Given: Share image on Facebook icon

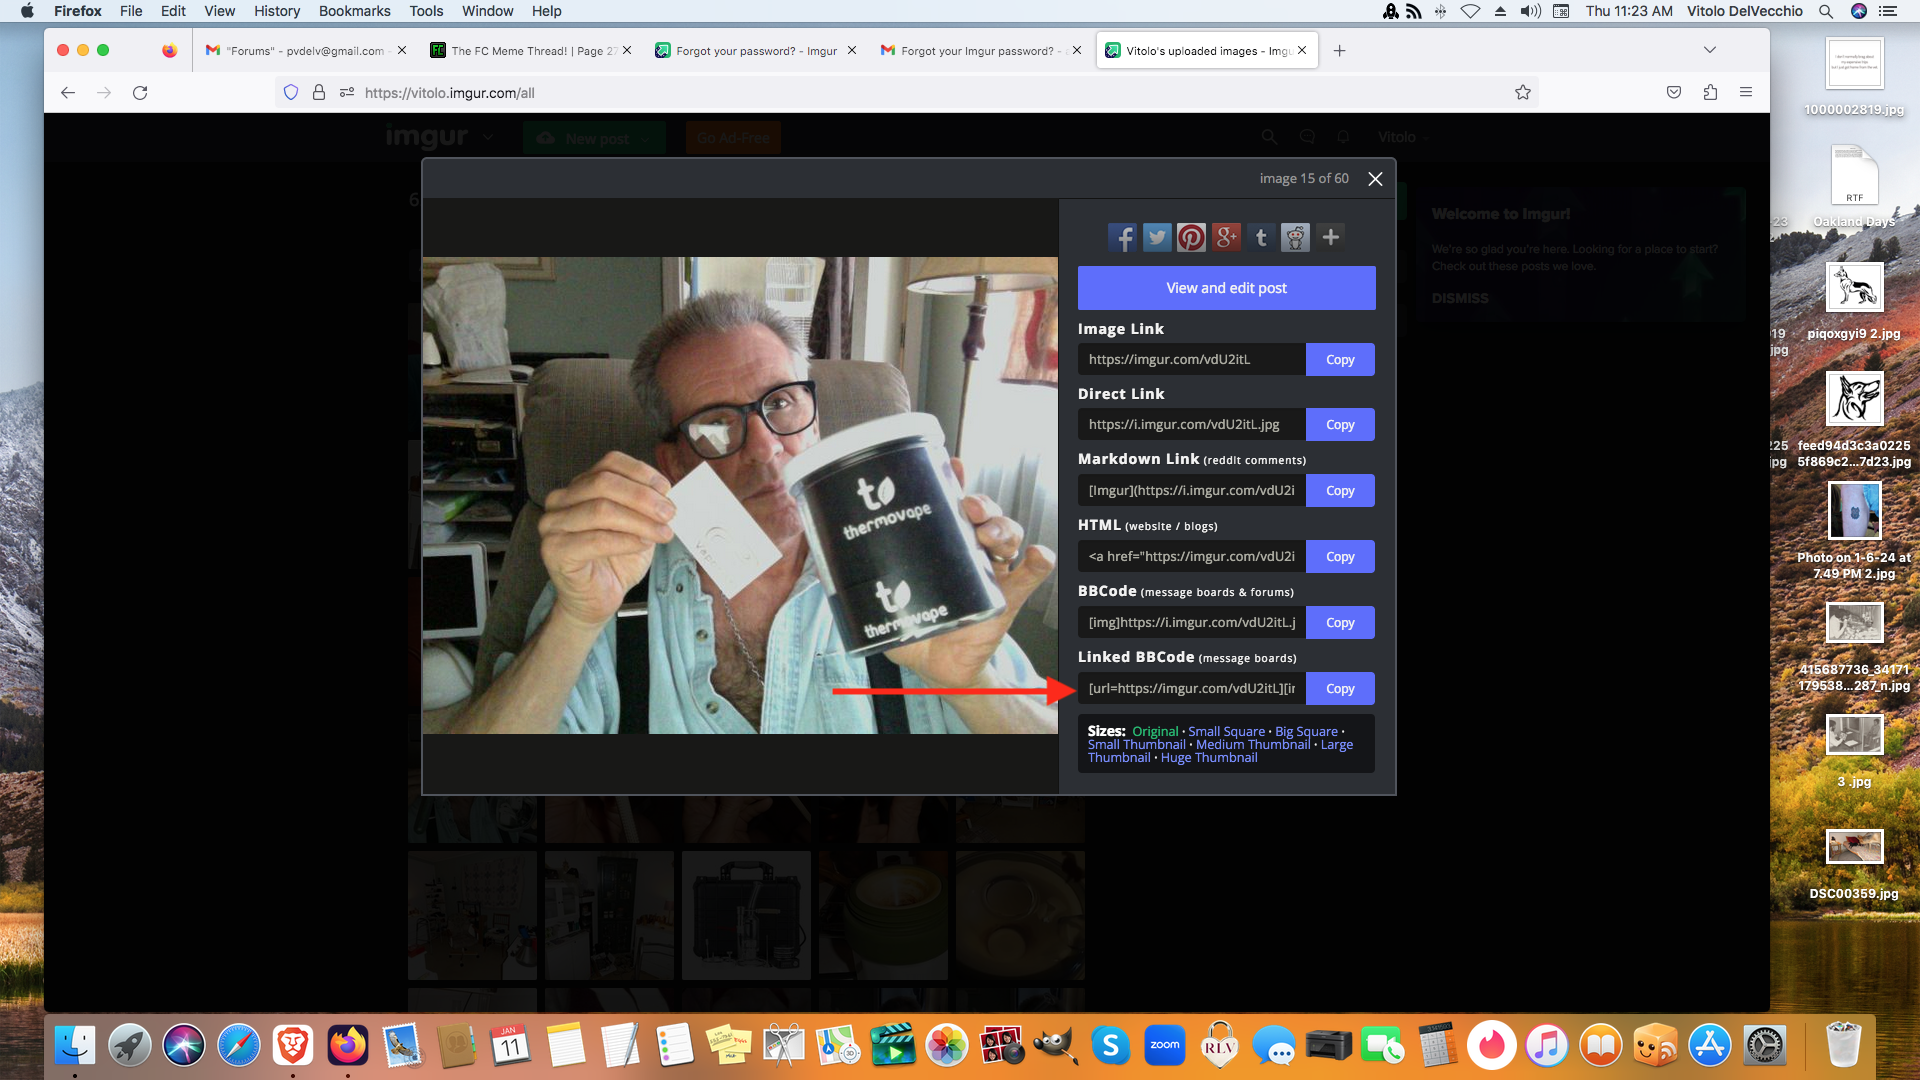Looking at the screenshot, I should coord(1122,238).
